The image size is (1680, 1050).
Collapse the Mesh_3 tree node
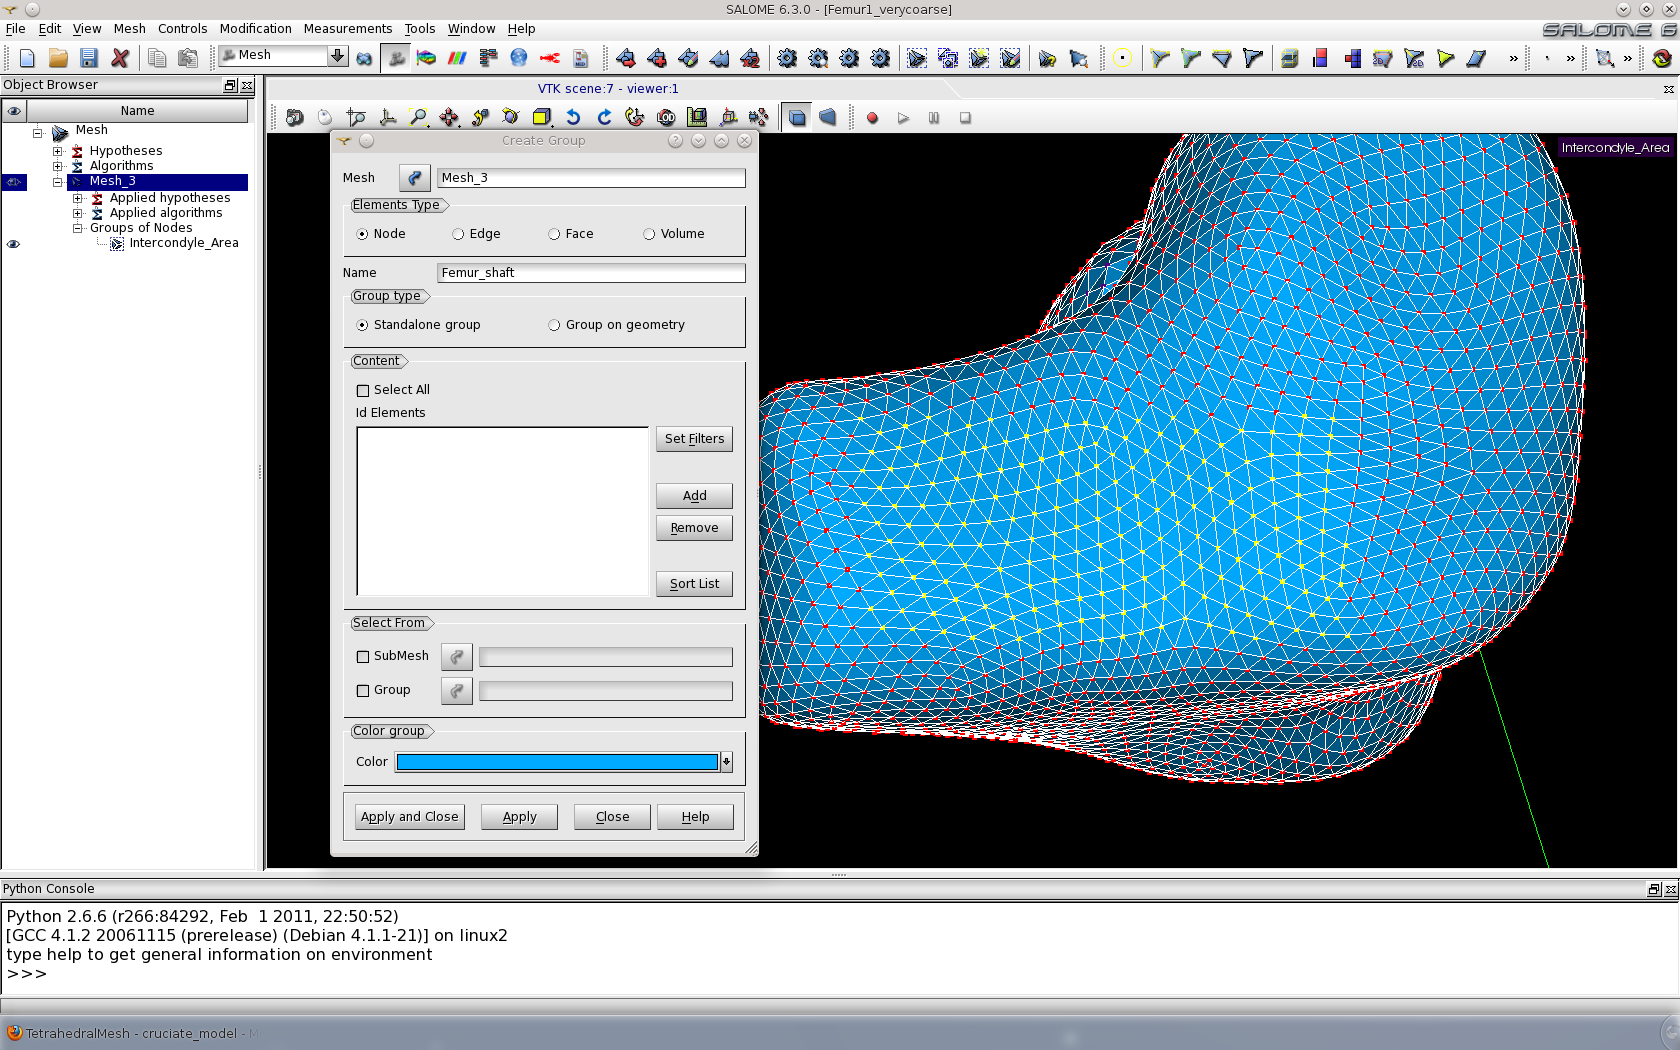58,182
